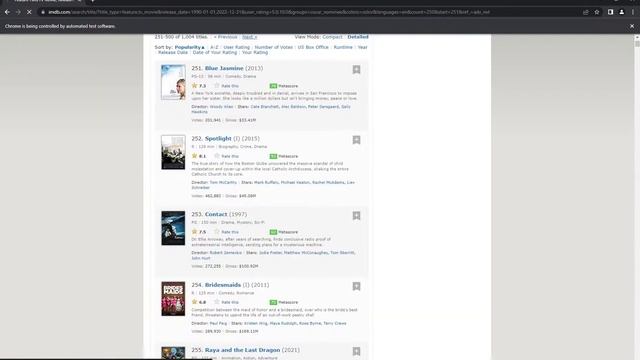Sort results by Number of Votes
Viewport: 640px width, 360px height.
pyautogui.click(x=273, y=47)
